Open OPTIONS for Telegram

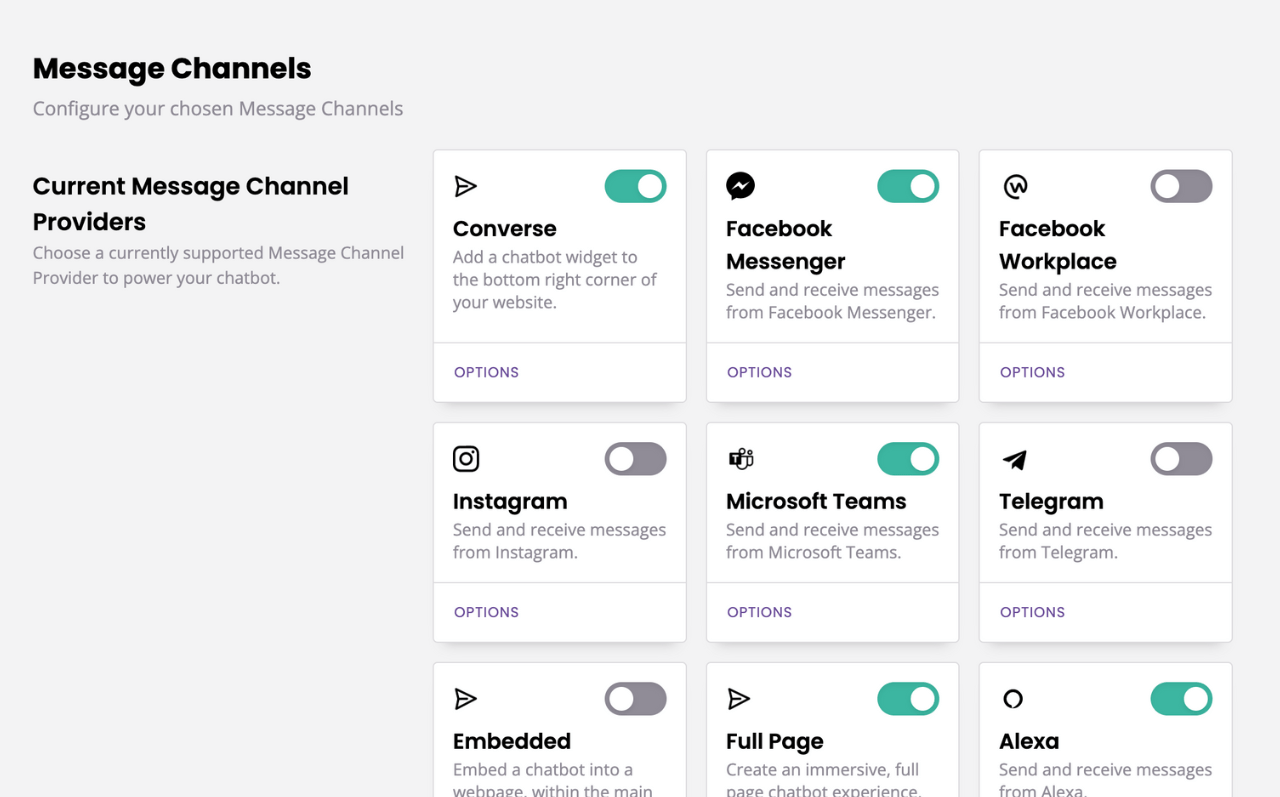click(x=1032, y=611)
